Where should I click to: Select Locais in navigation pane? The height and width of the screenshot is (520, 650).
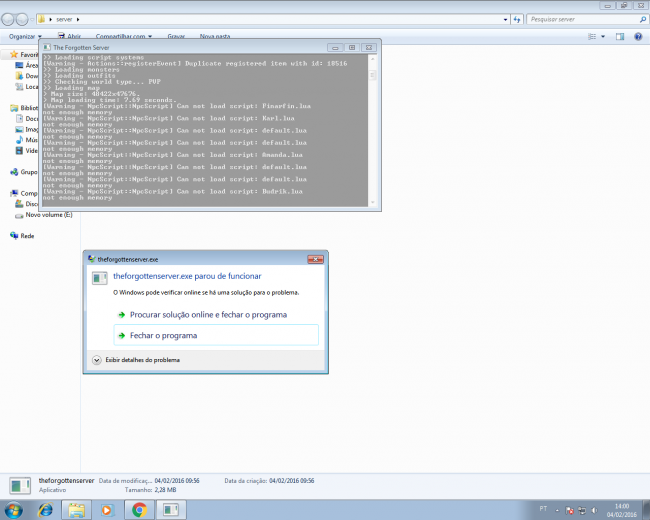pos(27,87)
